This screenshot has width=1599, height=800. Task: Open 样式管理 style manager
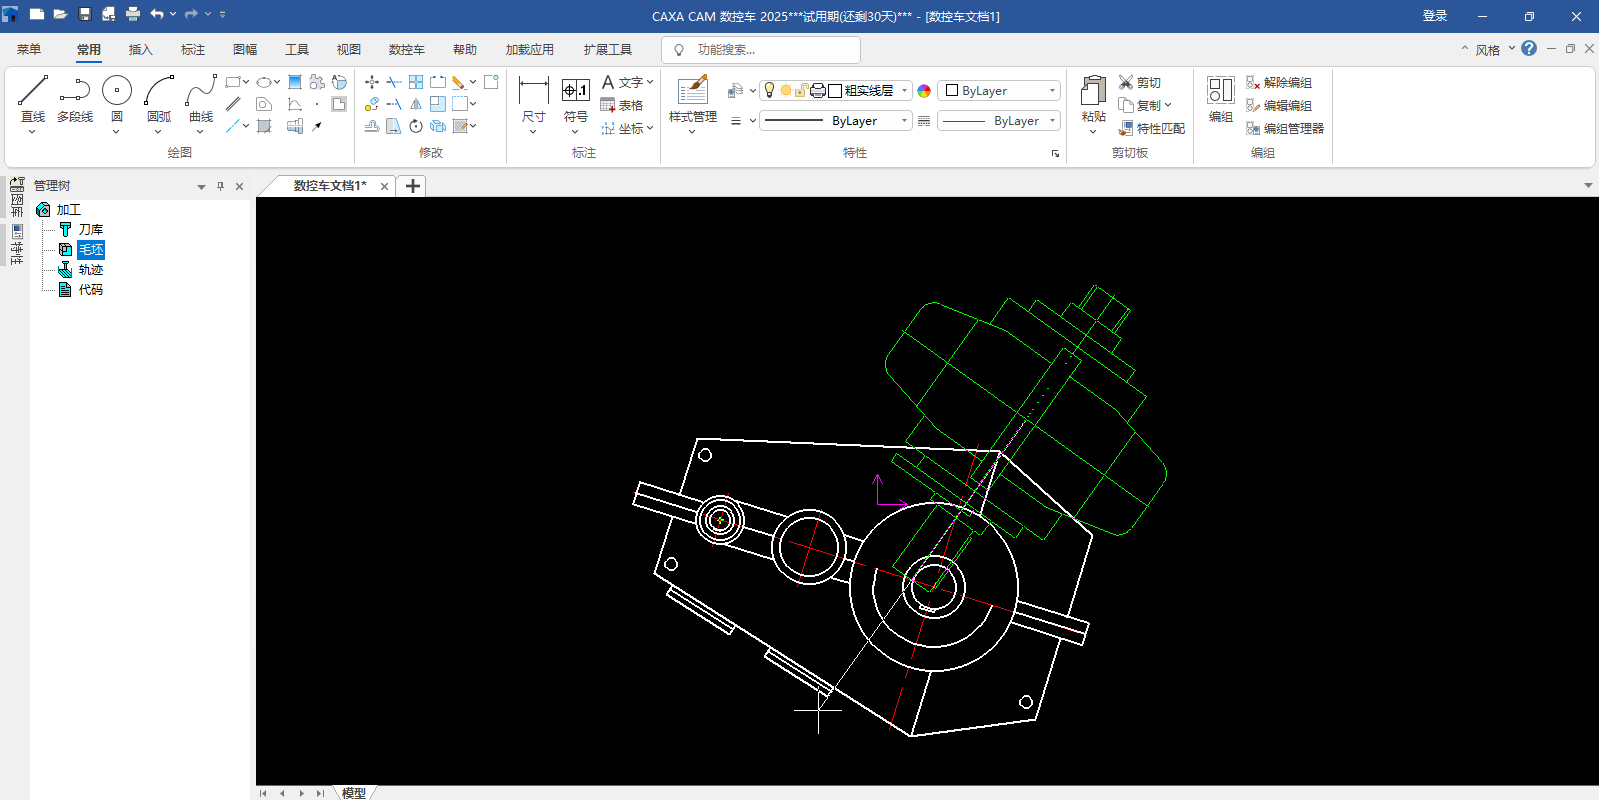(692, 91)
